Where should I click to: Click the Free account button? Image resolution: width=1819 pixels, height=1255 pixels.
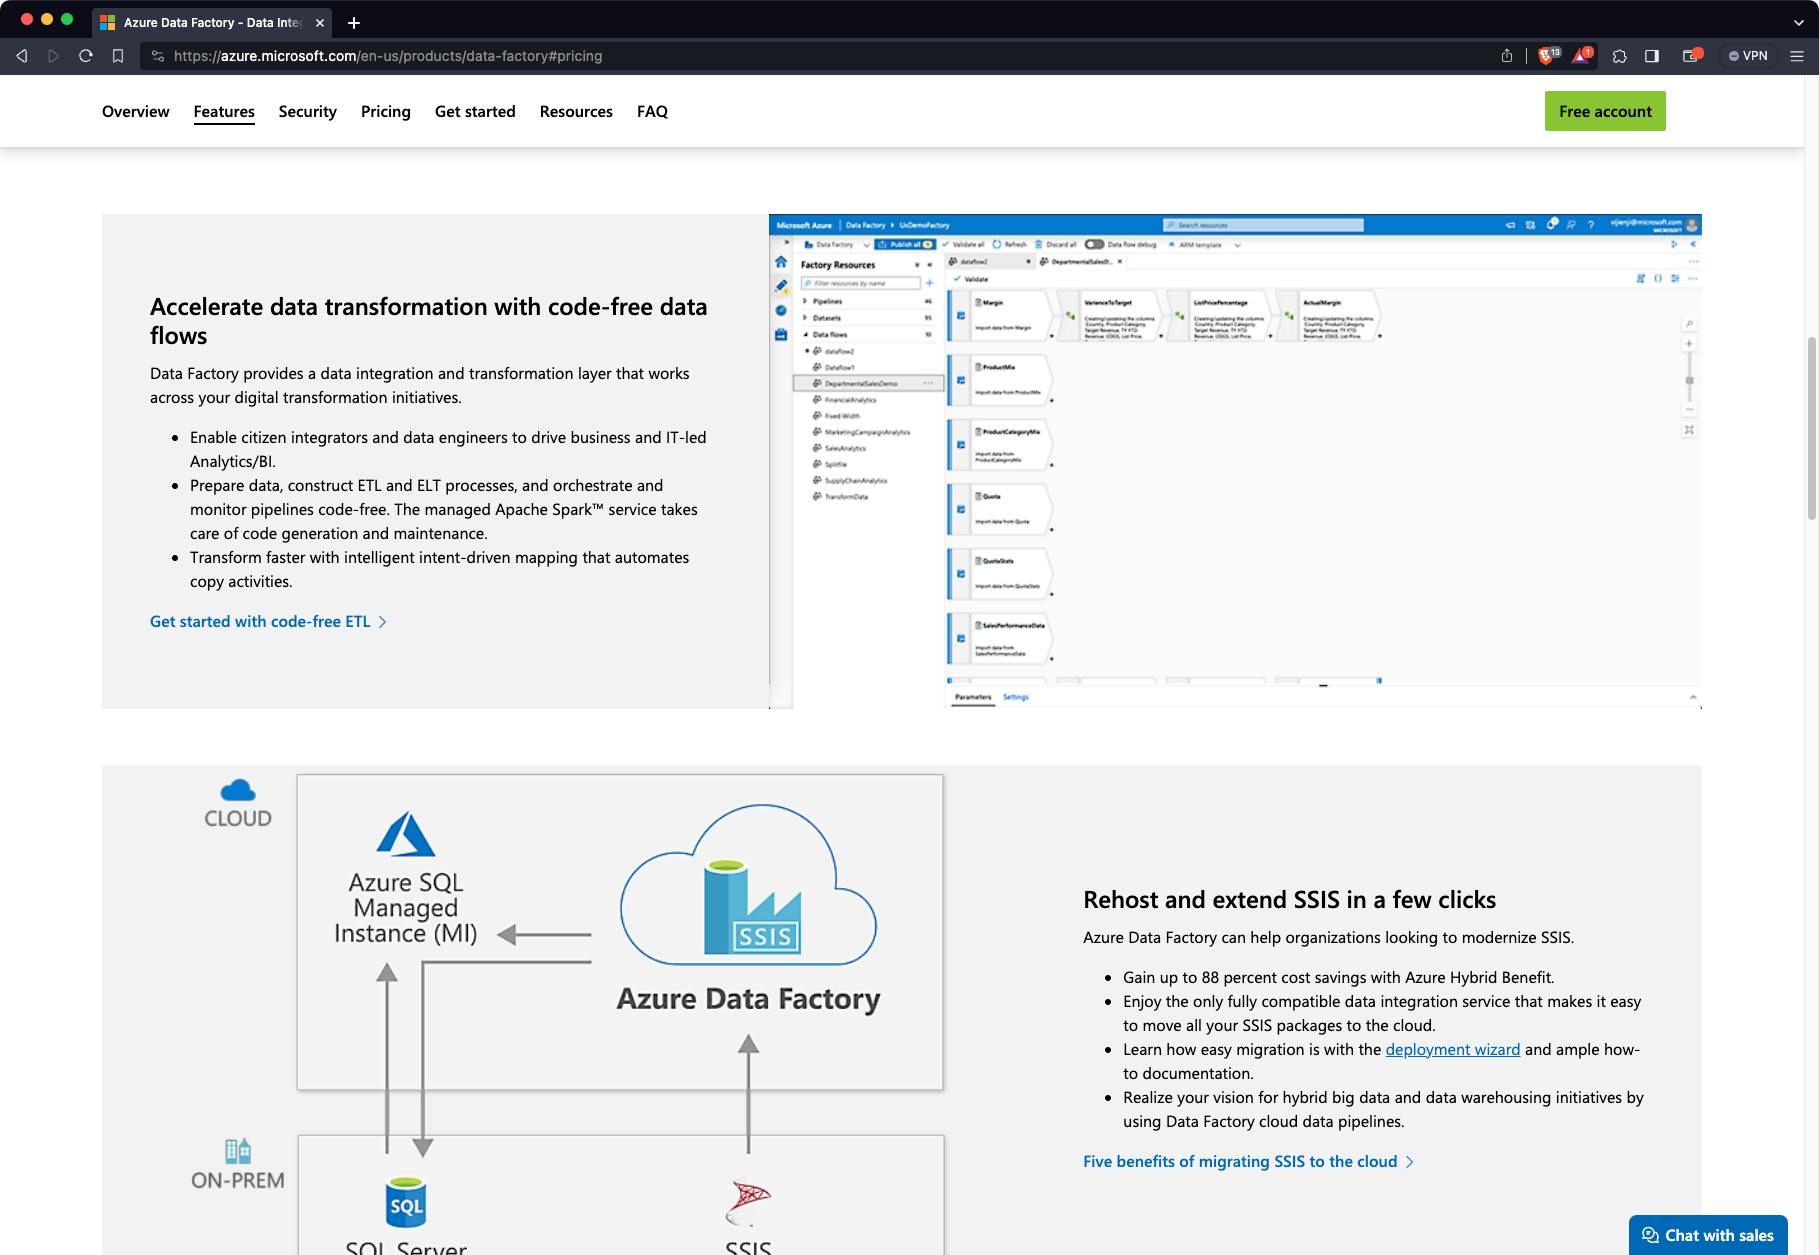click(x=1604, y=111)
